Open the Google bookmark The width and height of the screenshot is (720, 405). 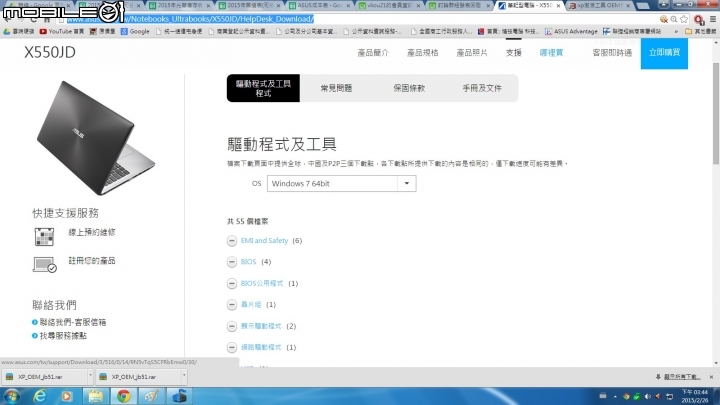[x=135, y=31]
